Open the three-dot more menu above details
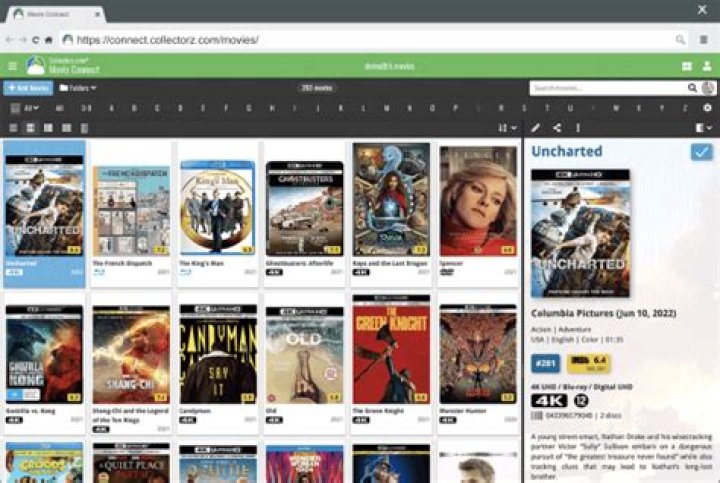 tap(578, 128)
